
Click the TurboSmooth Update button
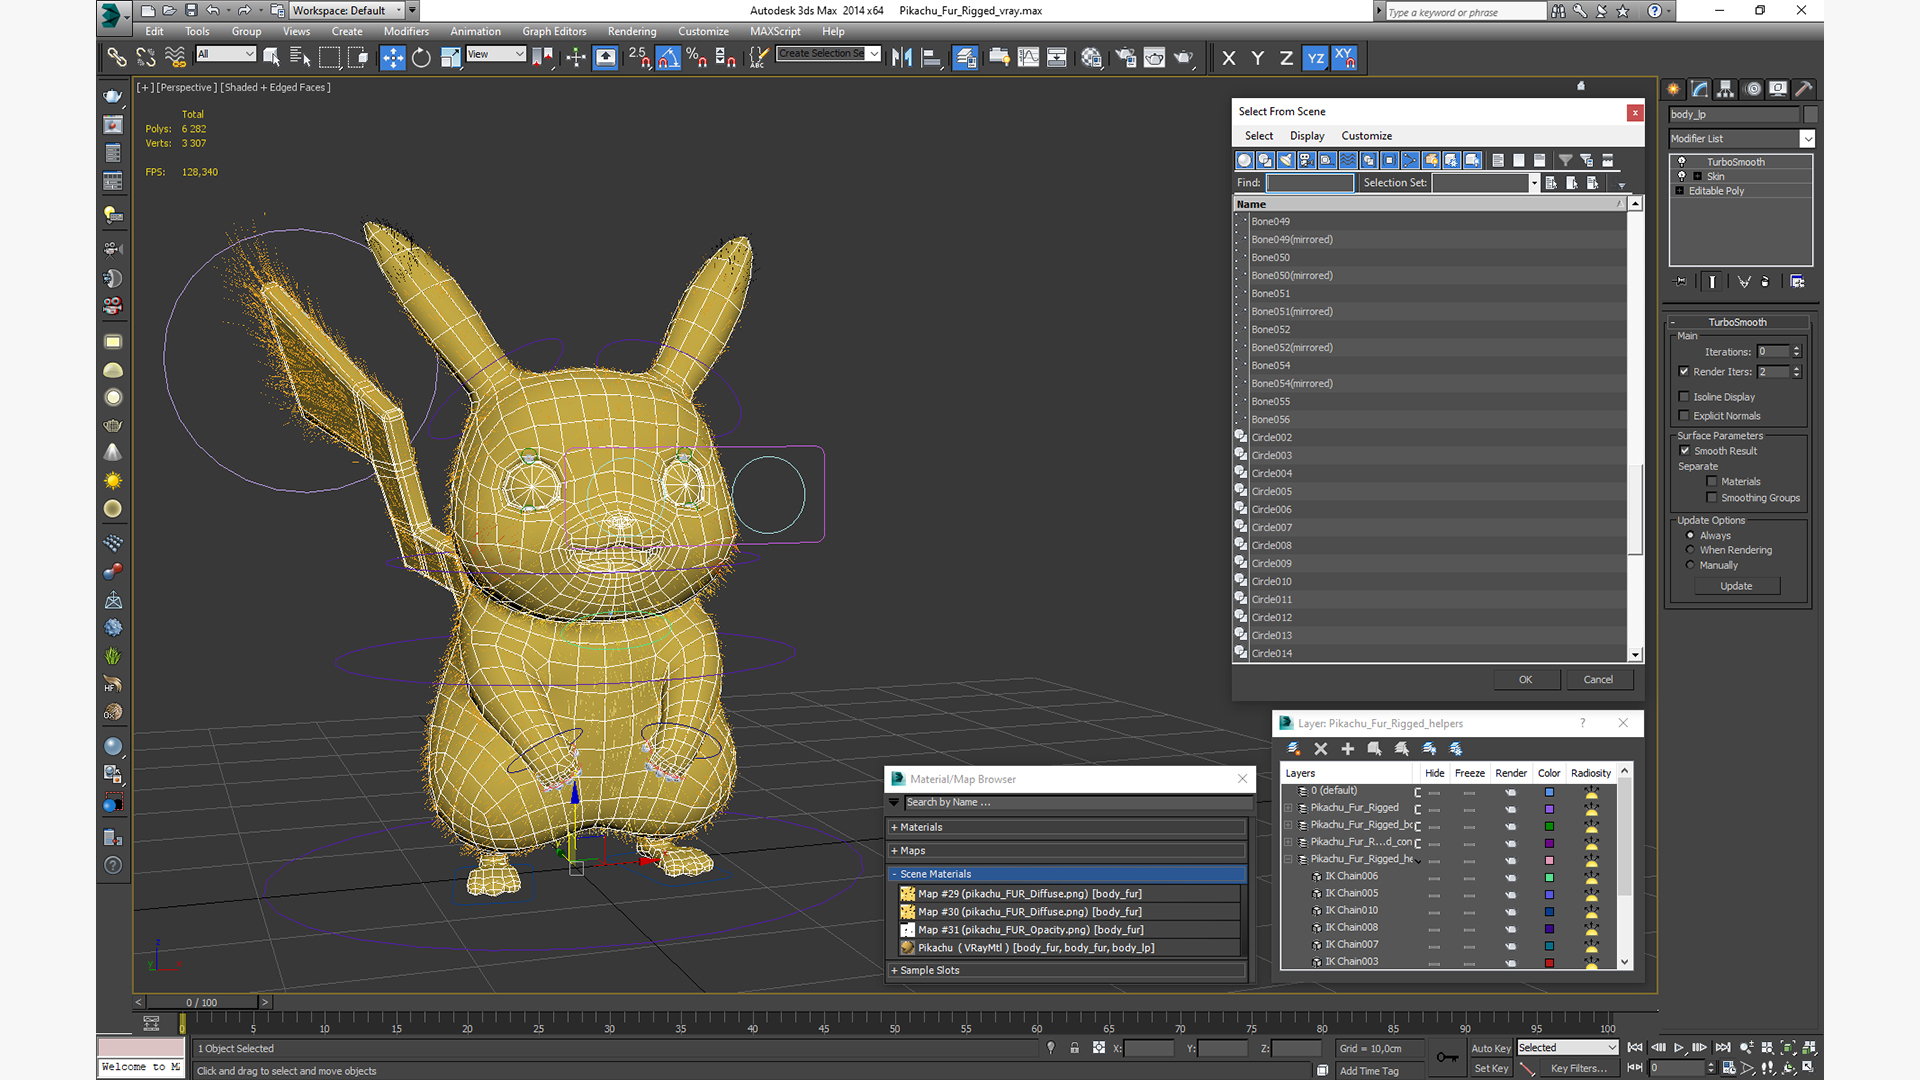(1736, 586)
